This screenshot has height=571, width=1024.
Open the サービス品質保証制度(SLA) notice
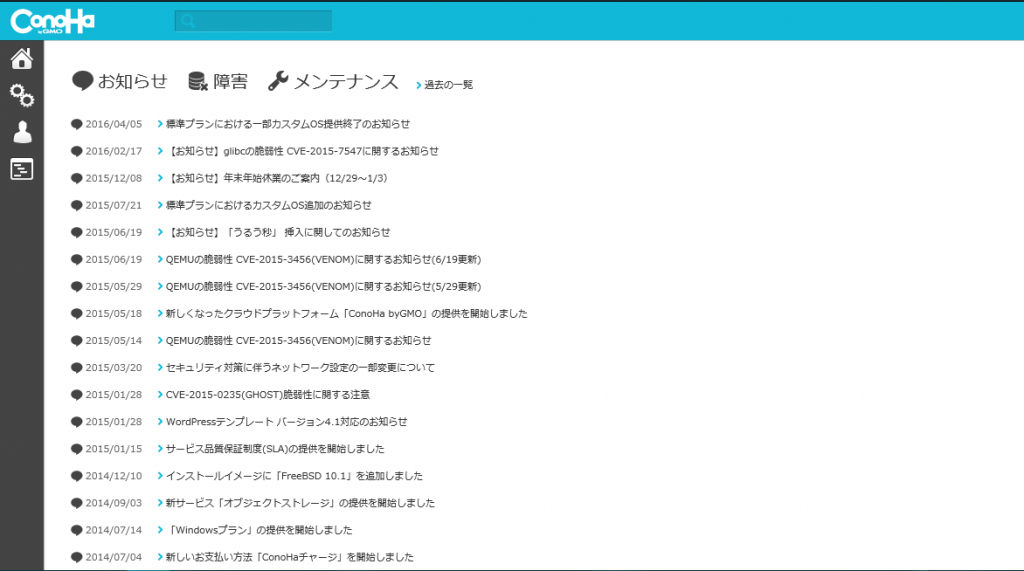[275, 449]
